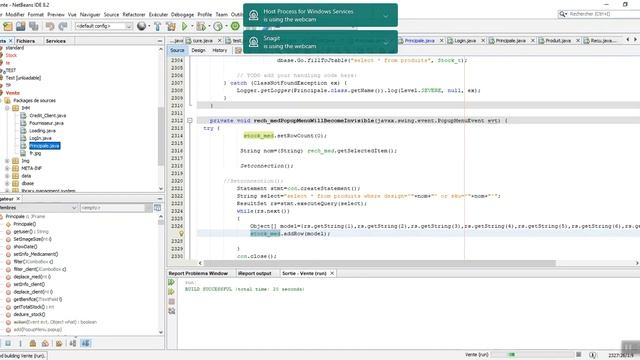This screenshot has height=360, width=640.
Task: Toggle Sort by Name in Navigator
Action: (73, 343)
